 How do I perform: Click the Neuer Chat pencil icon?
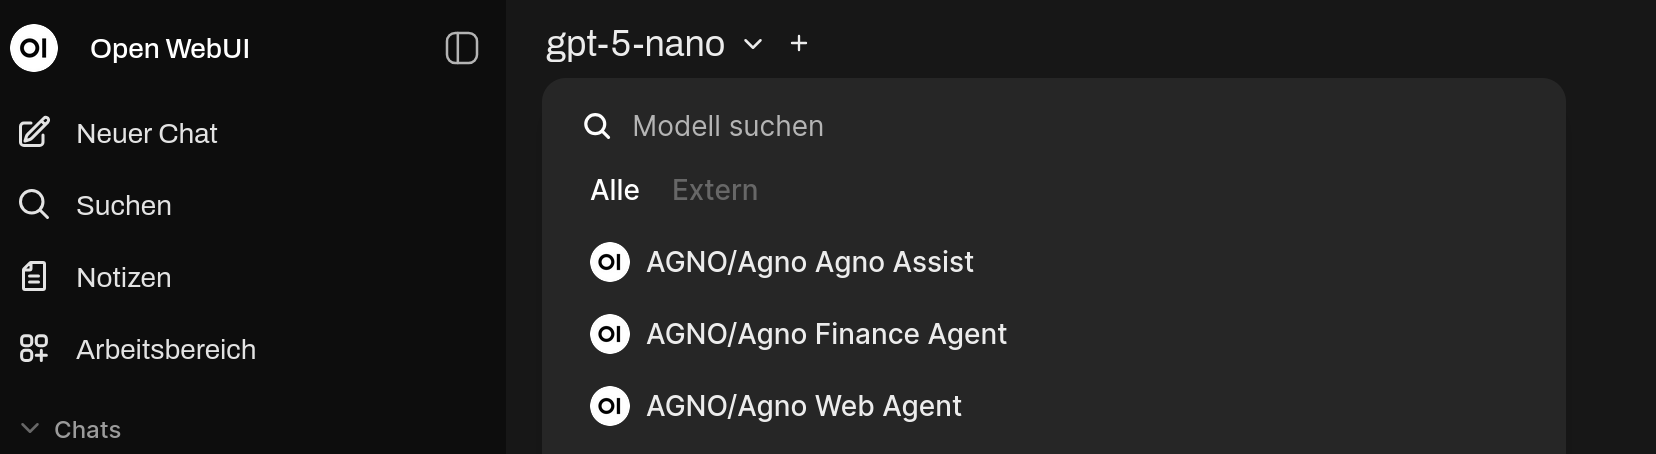[34, 133]
